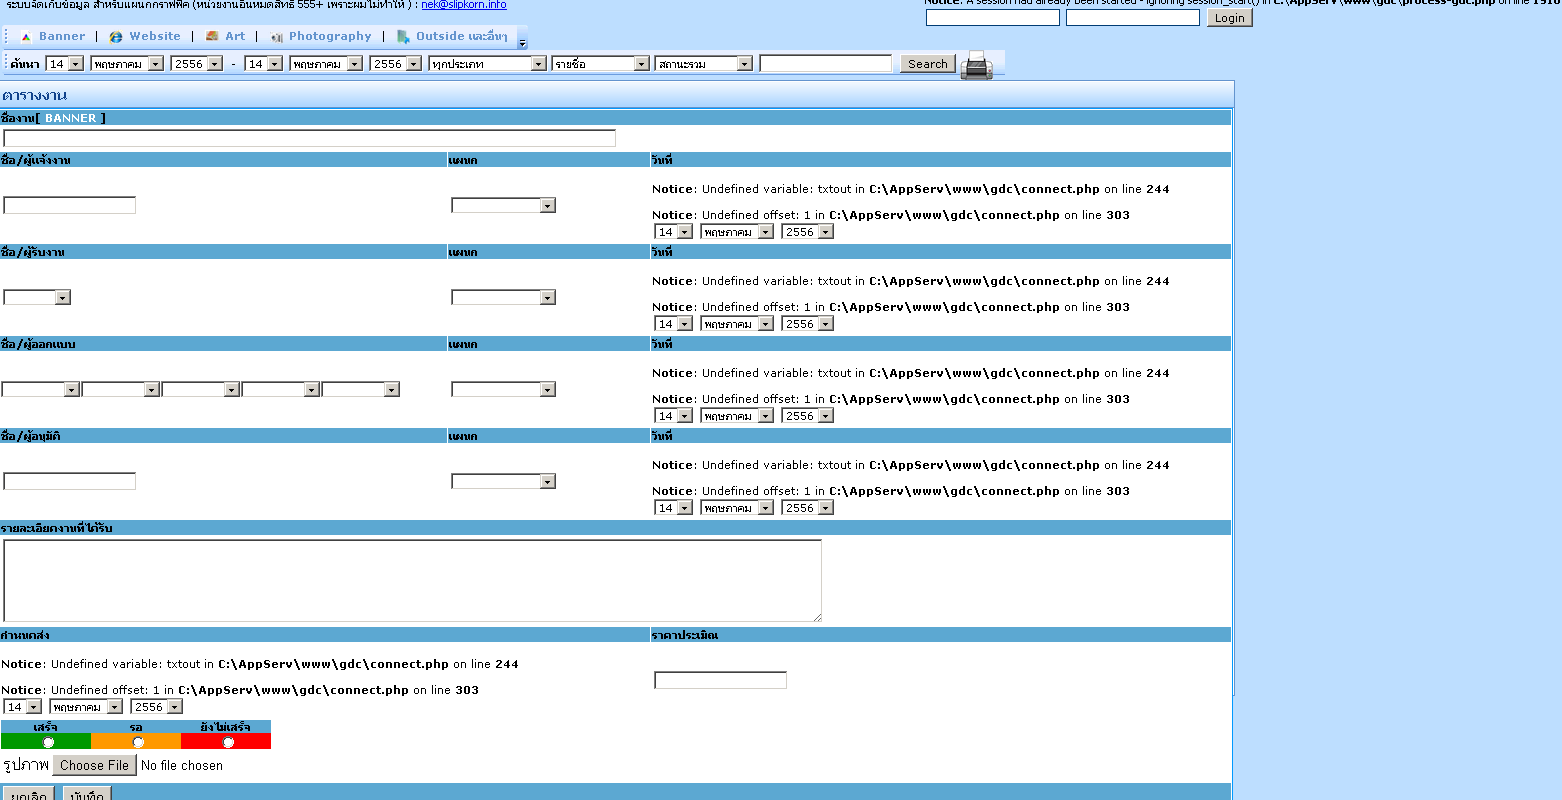The image size is (1562, 800).
Task: Select the red ยังไม่เสร็จ radio button
Action: tap(228, 742)
